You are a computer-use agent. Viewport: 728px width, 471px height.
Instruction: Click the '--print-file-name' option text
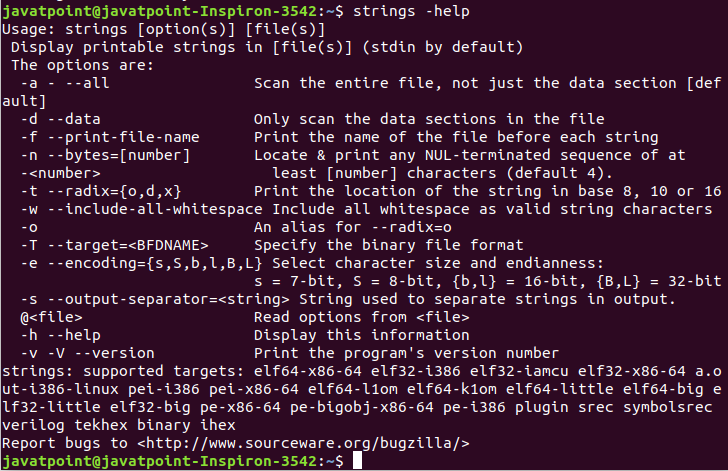(x=123, y=137)
